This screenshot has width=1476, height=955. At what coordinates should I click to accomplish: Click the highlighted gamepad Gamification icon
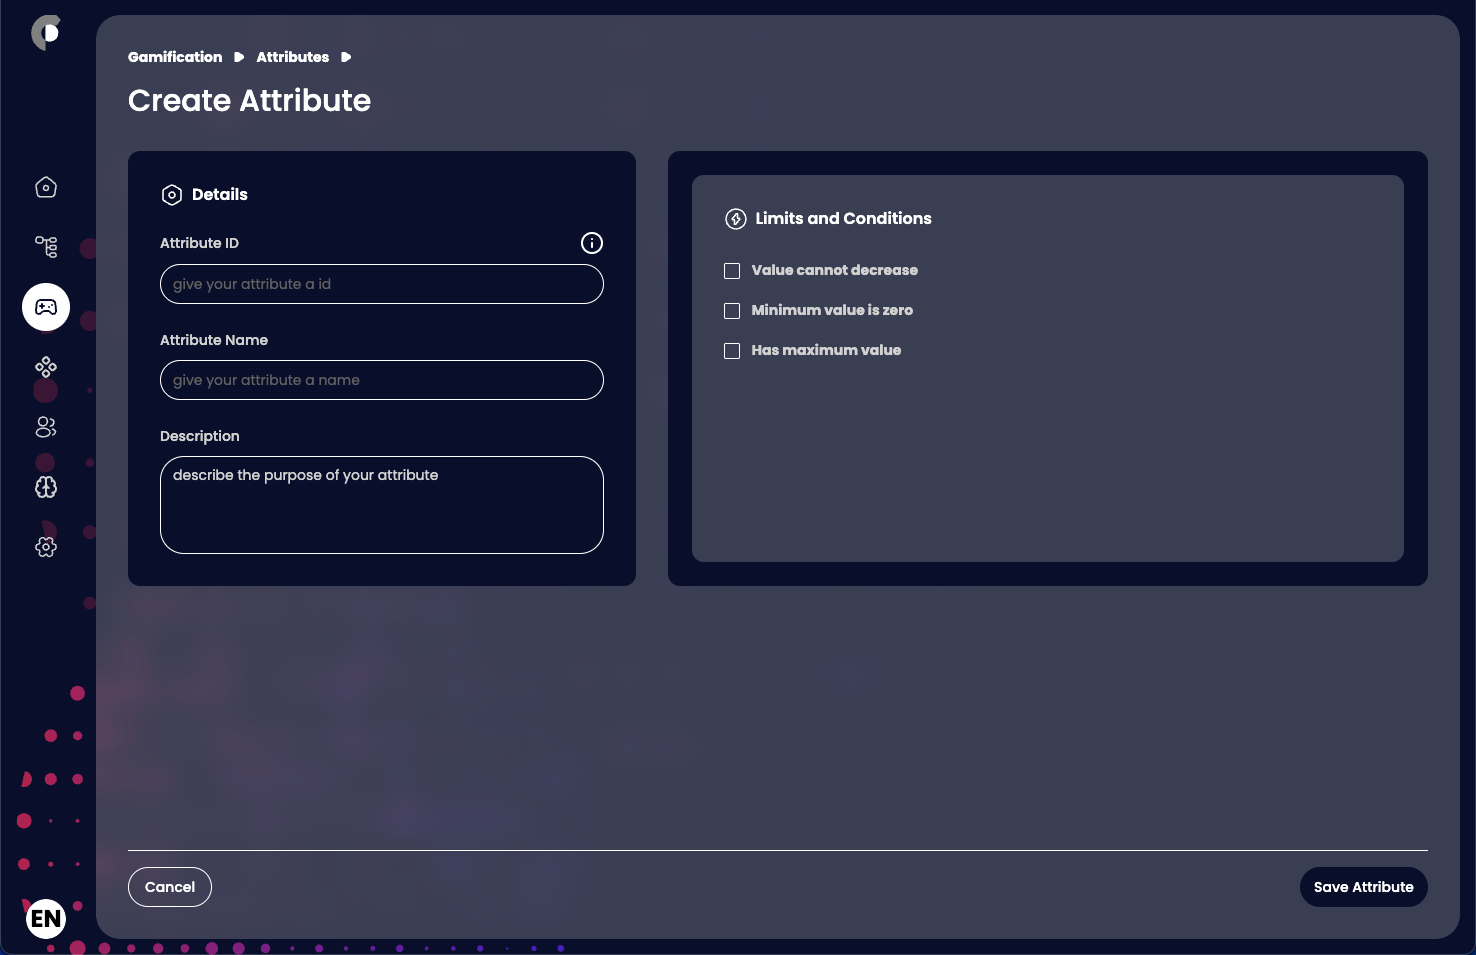[x=45, y=307]
